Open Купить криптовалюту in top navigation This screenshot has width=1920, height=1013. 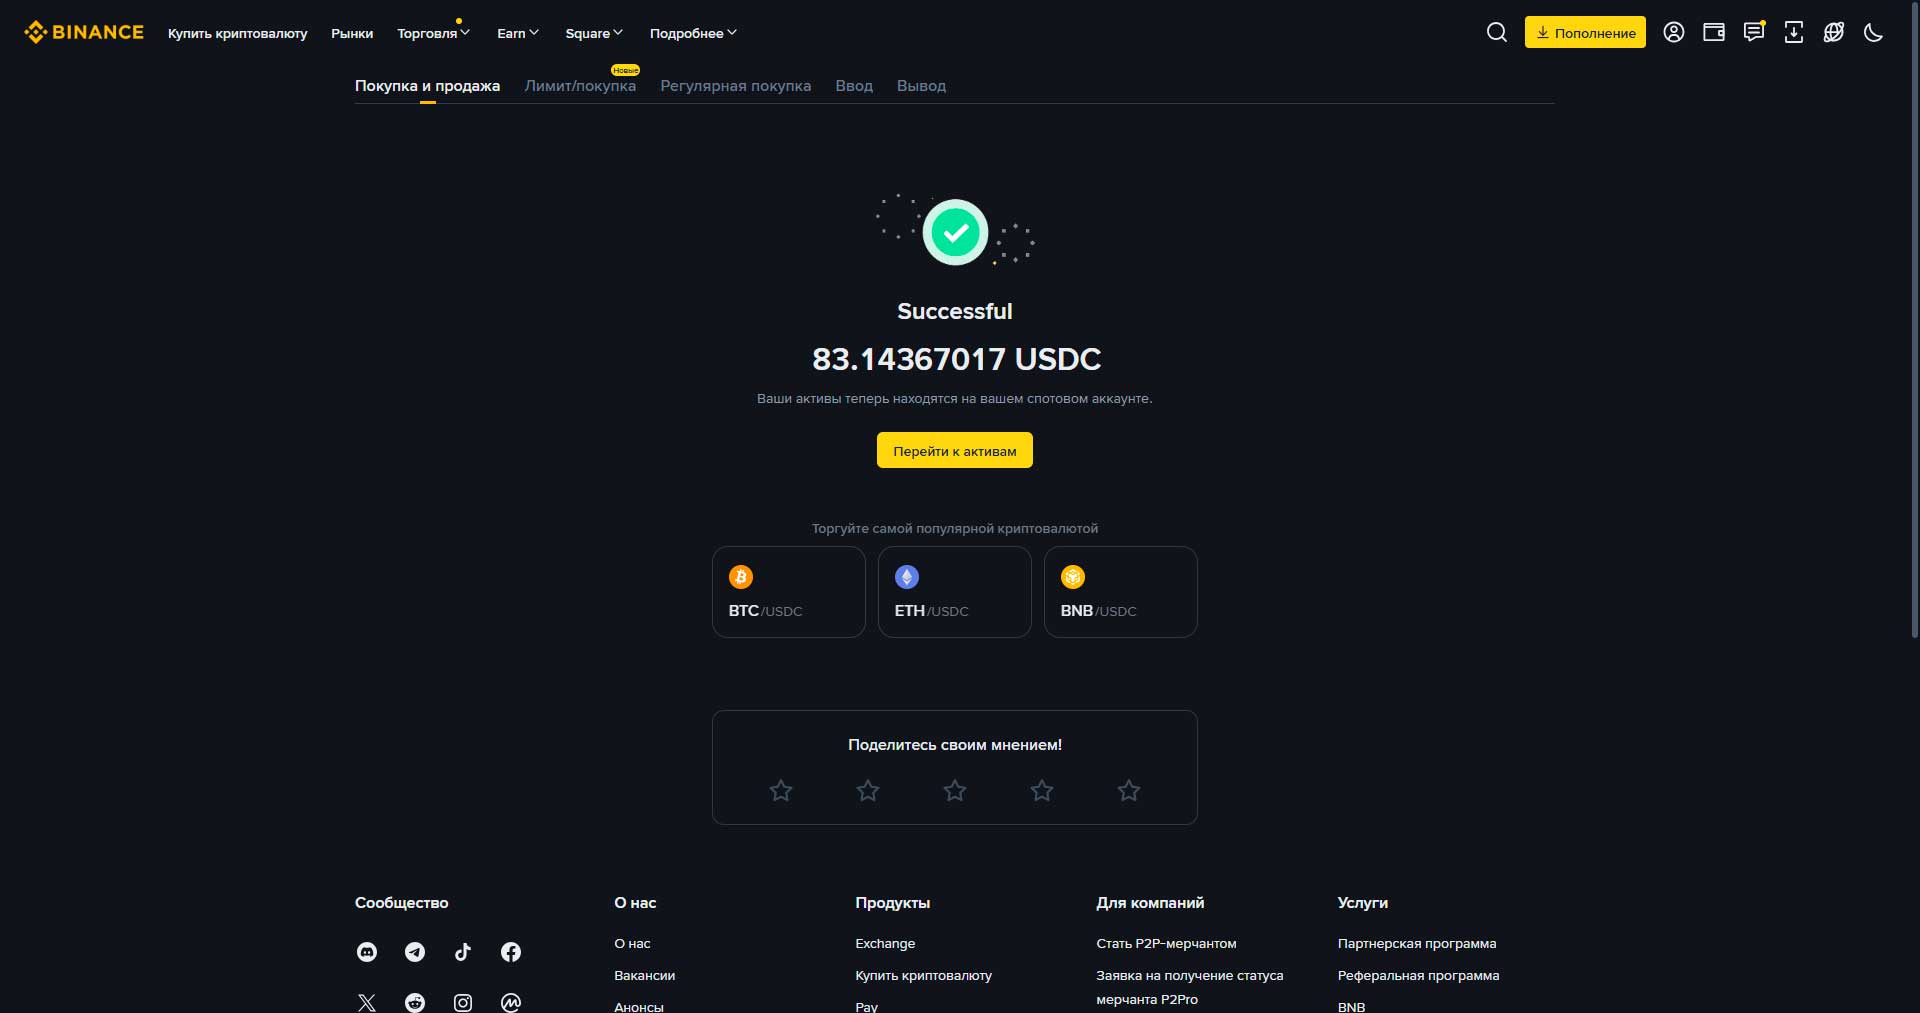[x=238, y=33]
